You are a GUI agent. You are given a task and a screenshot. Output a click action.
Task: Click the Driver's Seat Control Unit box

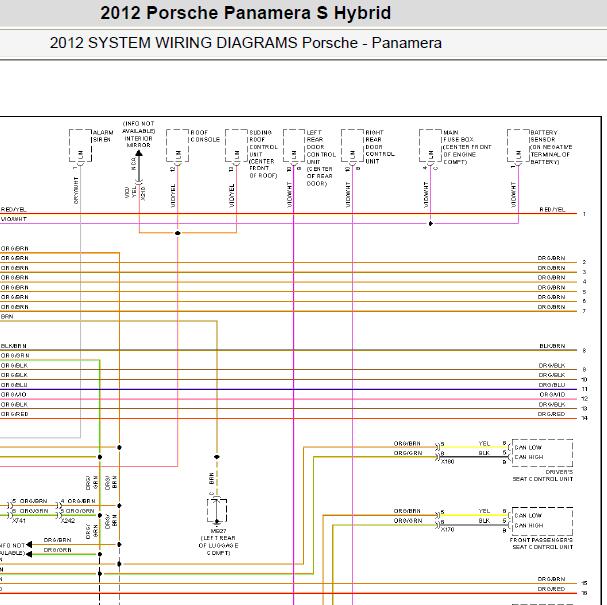pyautogui.click(x=542, y=453)
